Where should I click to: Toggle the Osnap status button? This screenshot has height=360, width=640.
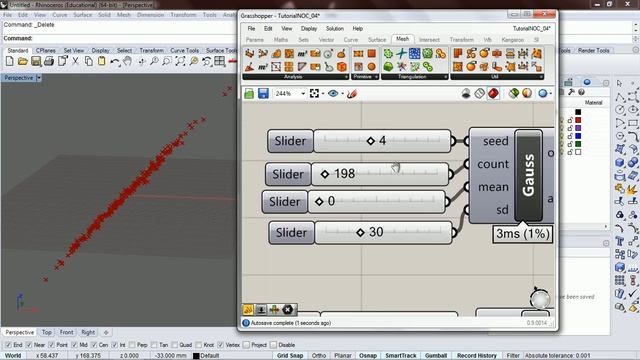pyautogui.click(x=368, y=356)
